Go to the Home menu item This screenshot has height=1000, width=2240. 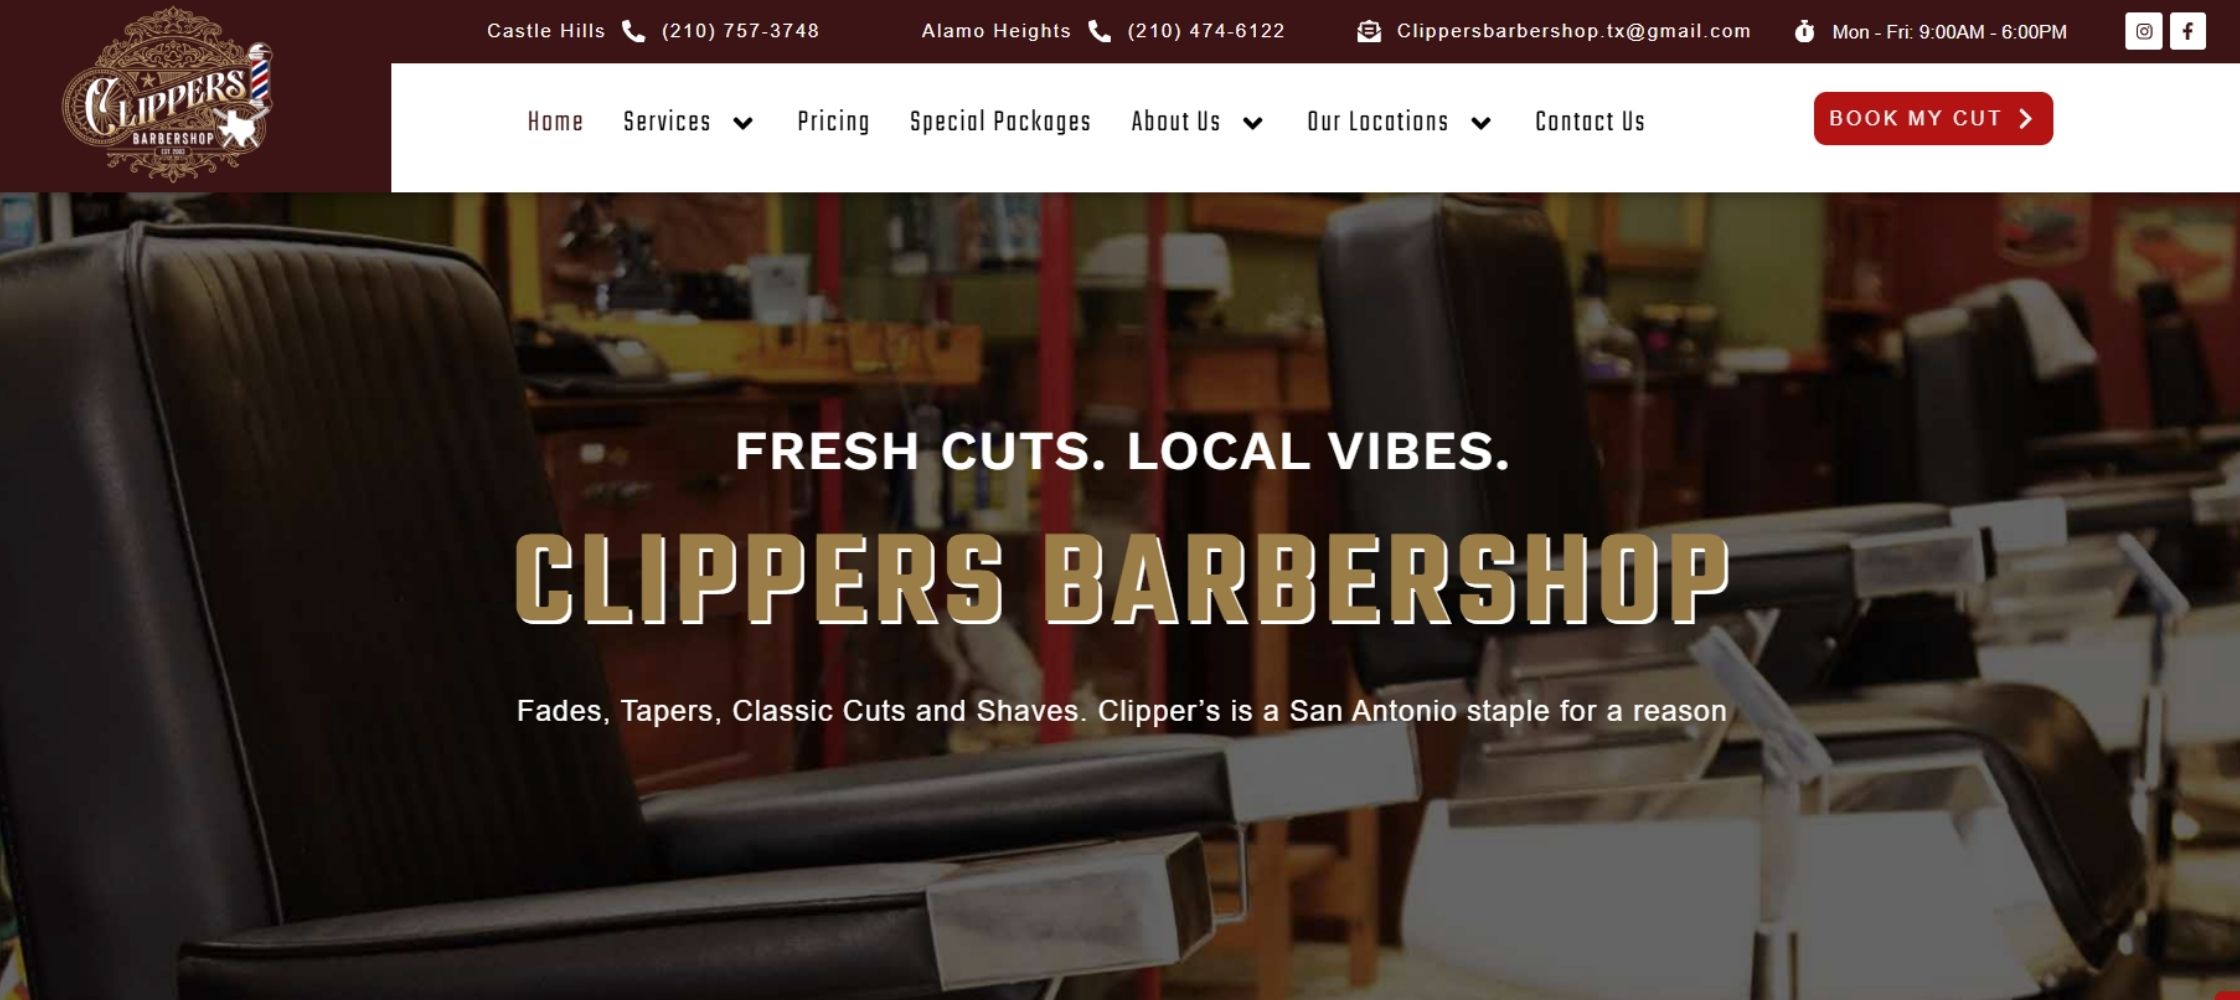555,122
